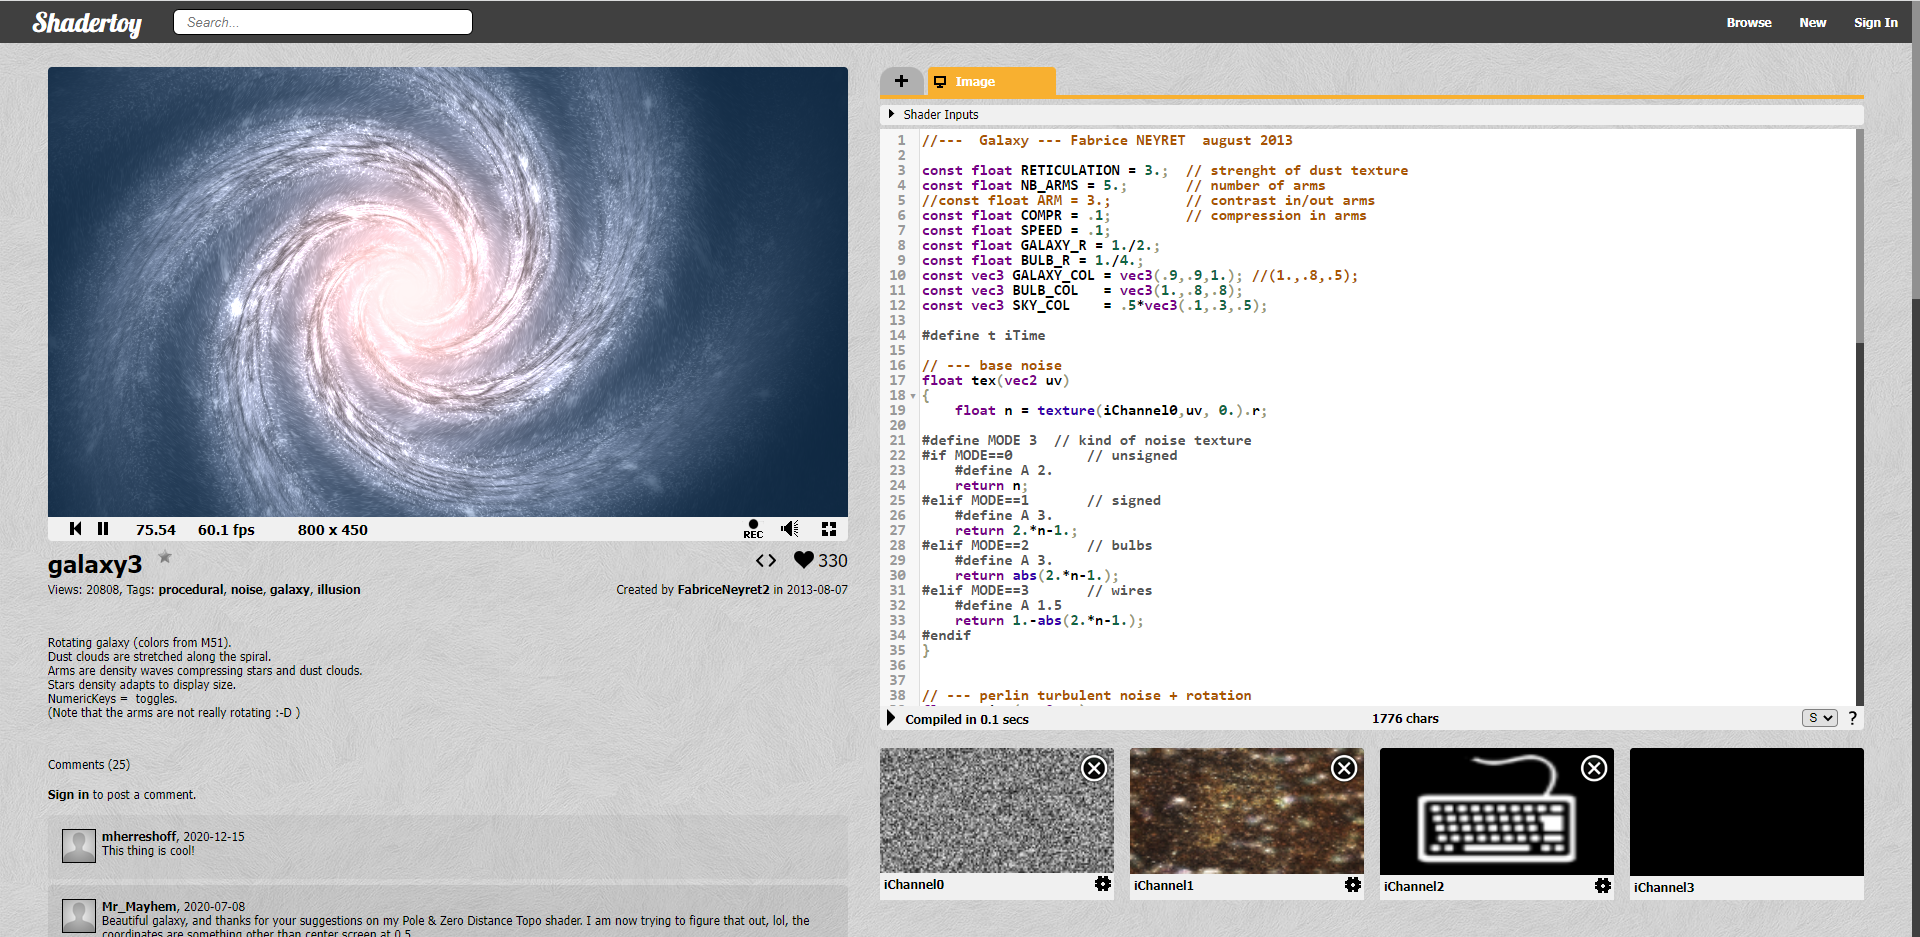Open the help panel via question mark

(x=1852, y=718)
